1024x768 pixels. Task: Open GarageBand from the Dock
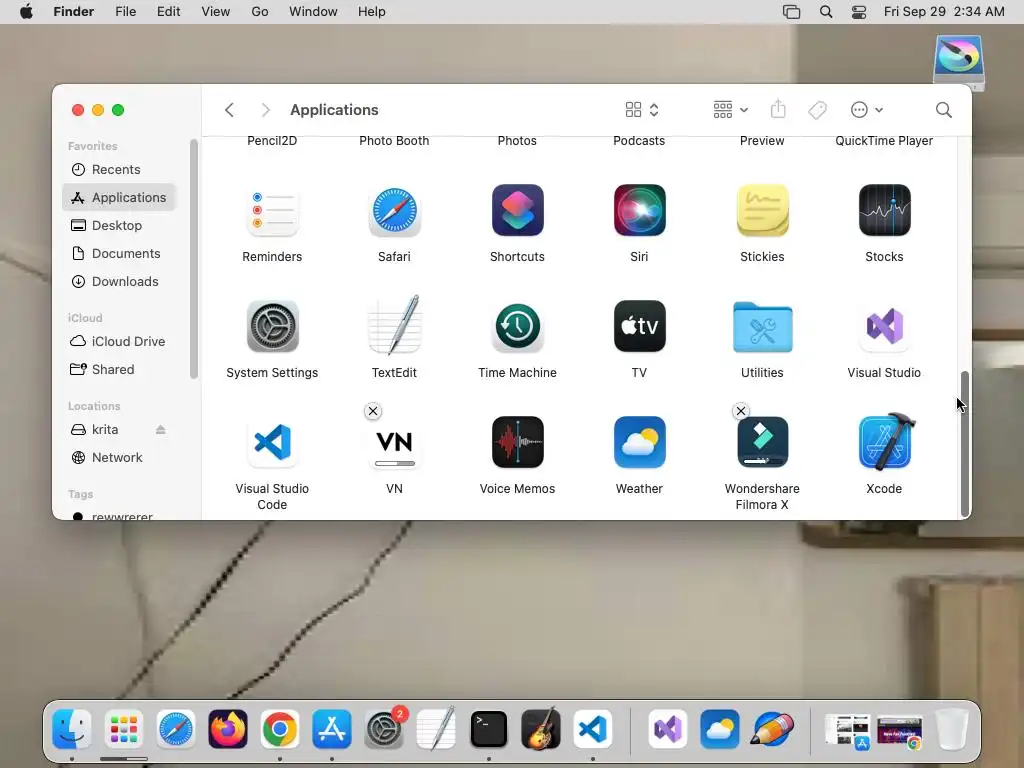point(541,728)
